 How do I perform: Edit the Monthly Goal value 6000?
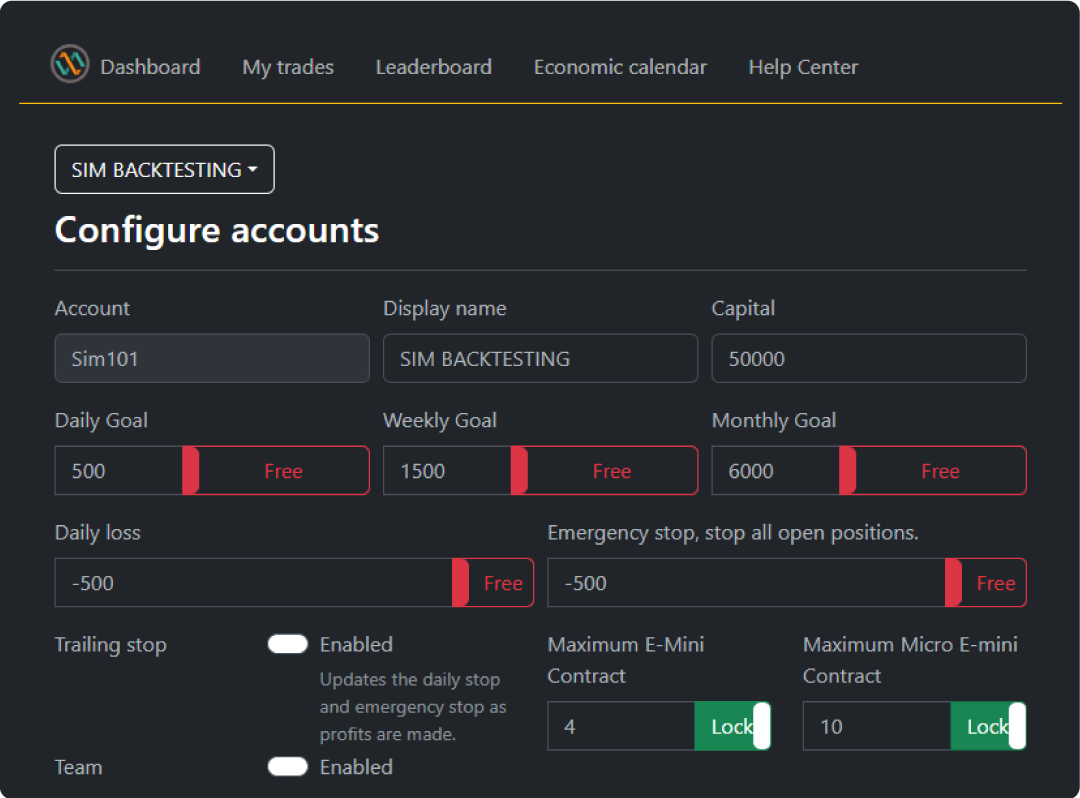click(x=776, y=470)
